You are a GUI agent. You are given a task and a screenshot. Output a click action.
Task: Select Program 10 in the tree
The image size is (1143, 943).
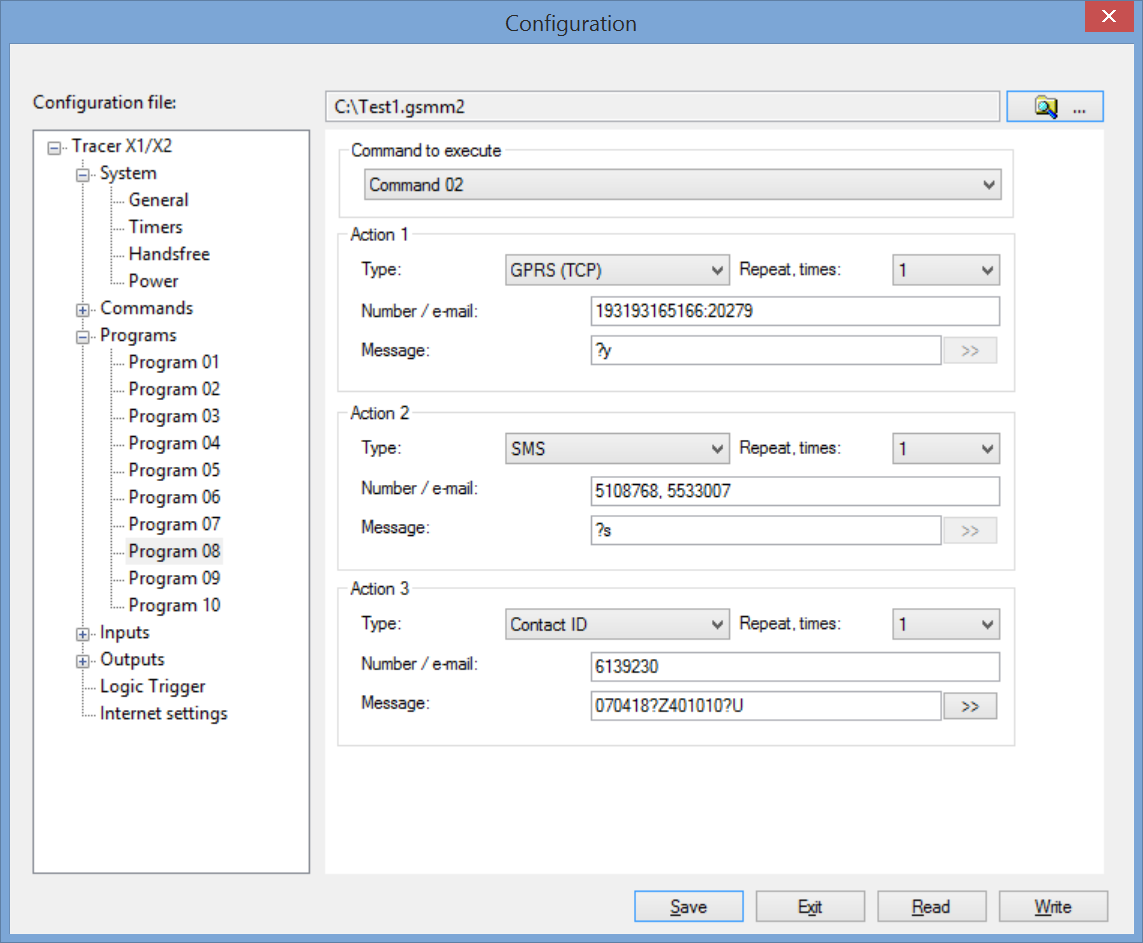click(173, 605)
